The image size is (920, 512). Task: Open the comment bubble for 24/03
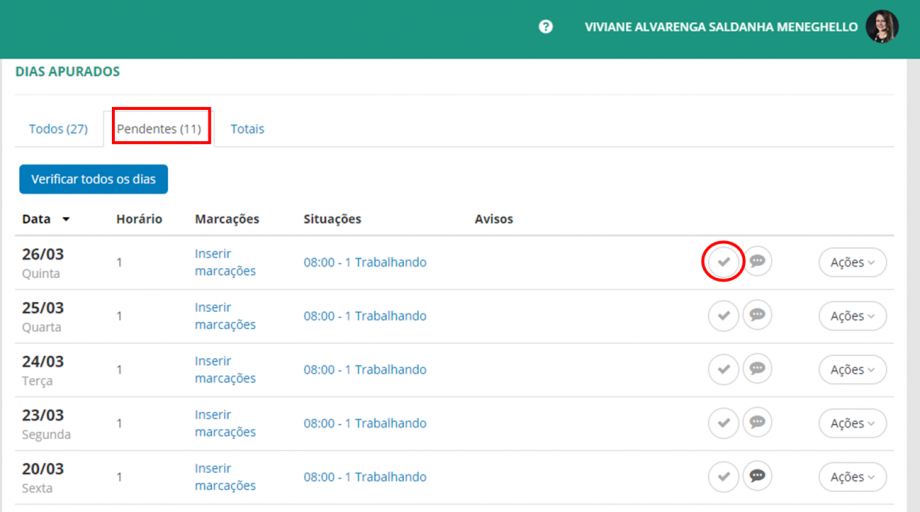click(758, 370)
